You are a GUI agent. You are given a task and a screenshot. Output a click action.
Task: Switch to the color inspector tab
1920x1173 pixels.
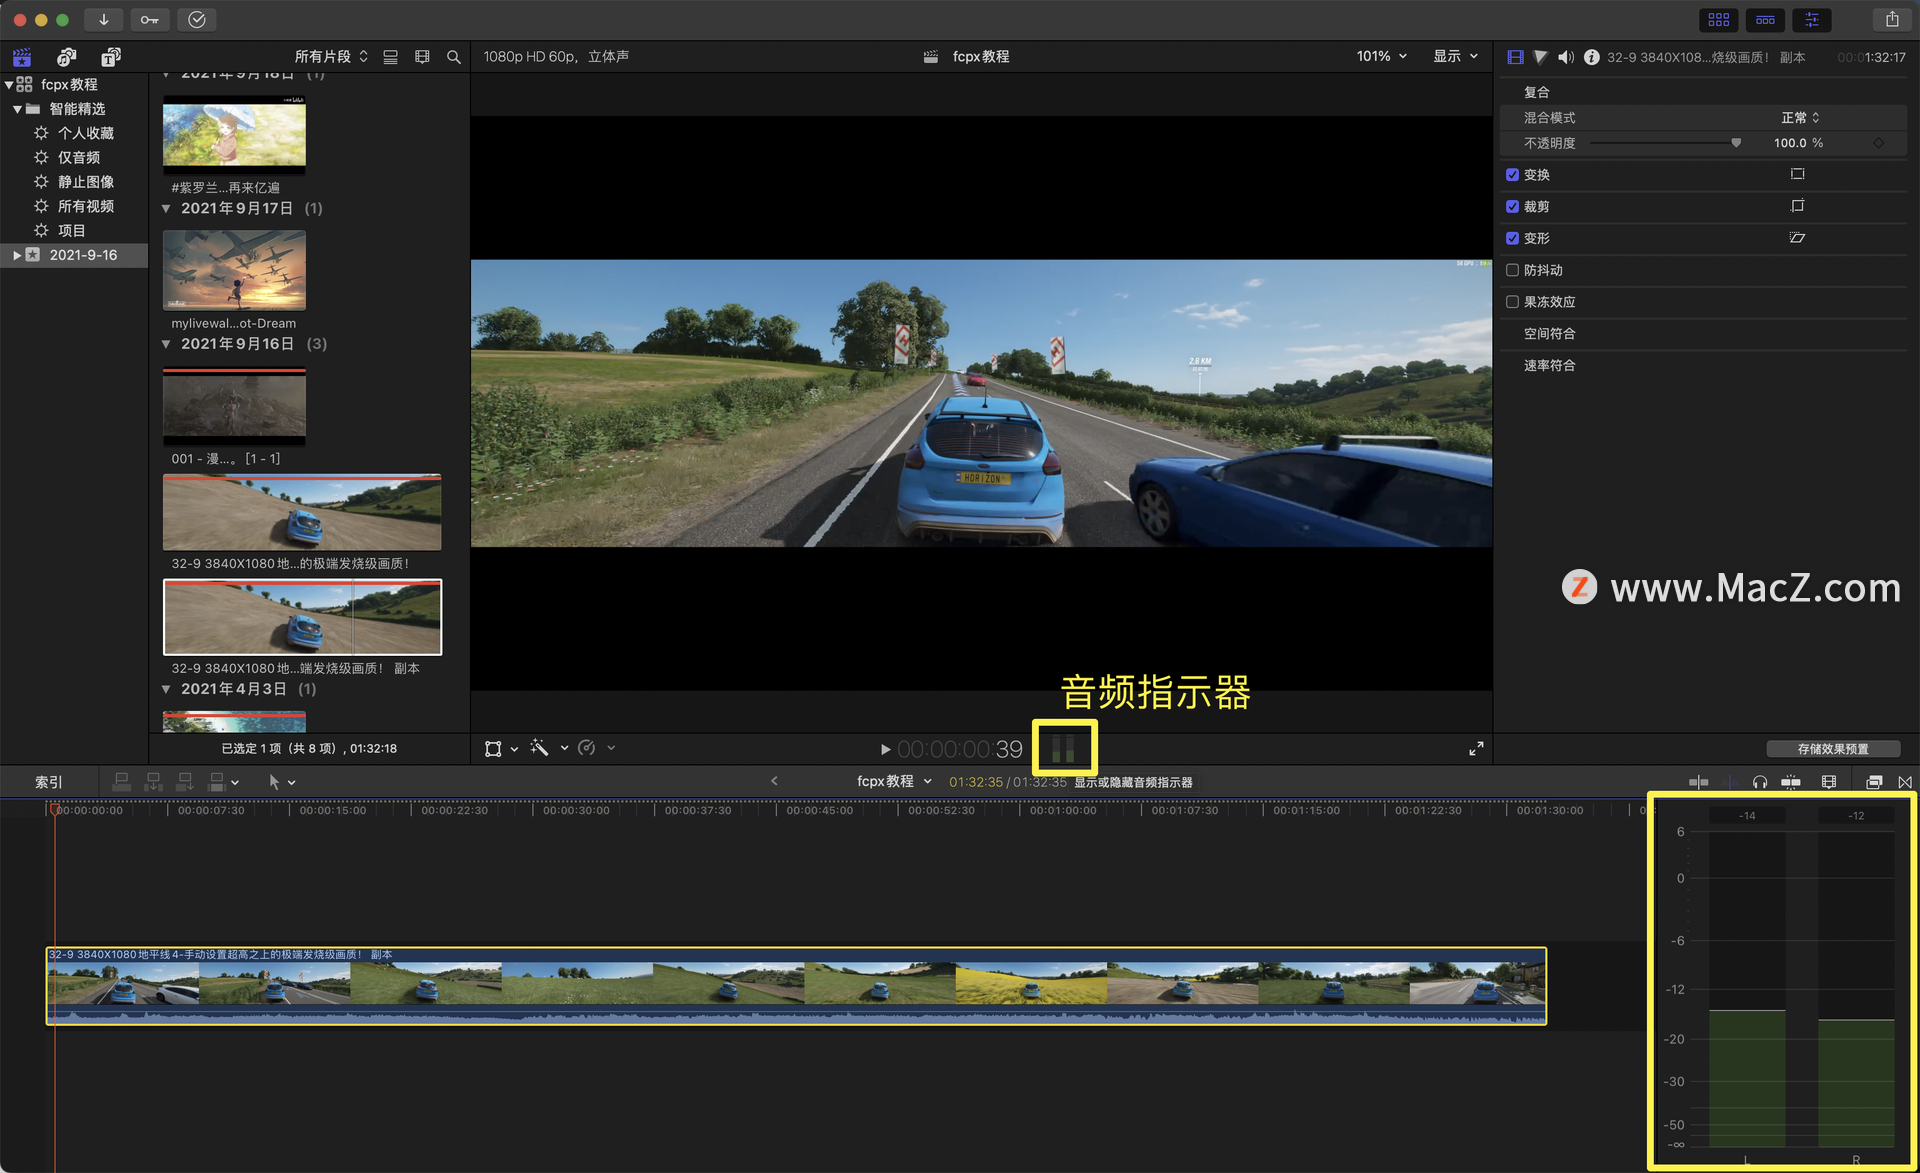coord(1540,57)
